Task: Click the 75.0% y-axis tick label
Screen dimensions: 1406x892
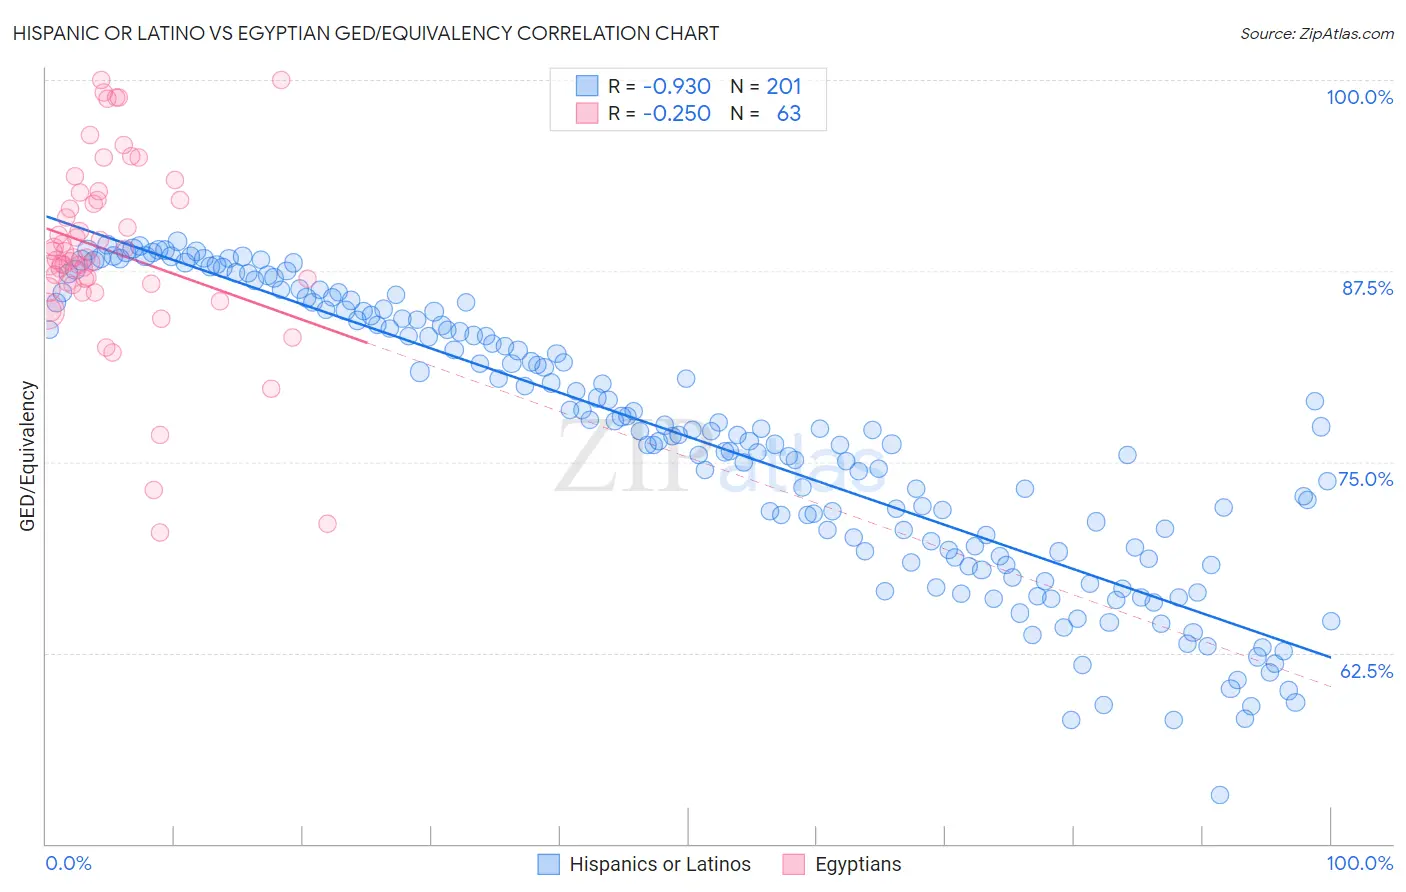Action: pyautogui.click(x=1366, y=479)
